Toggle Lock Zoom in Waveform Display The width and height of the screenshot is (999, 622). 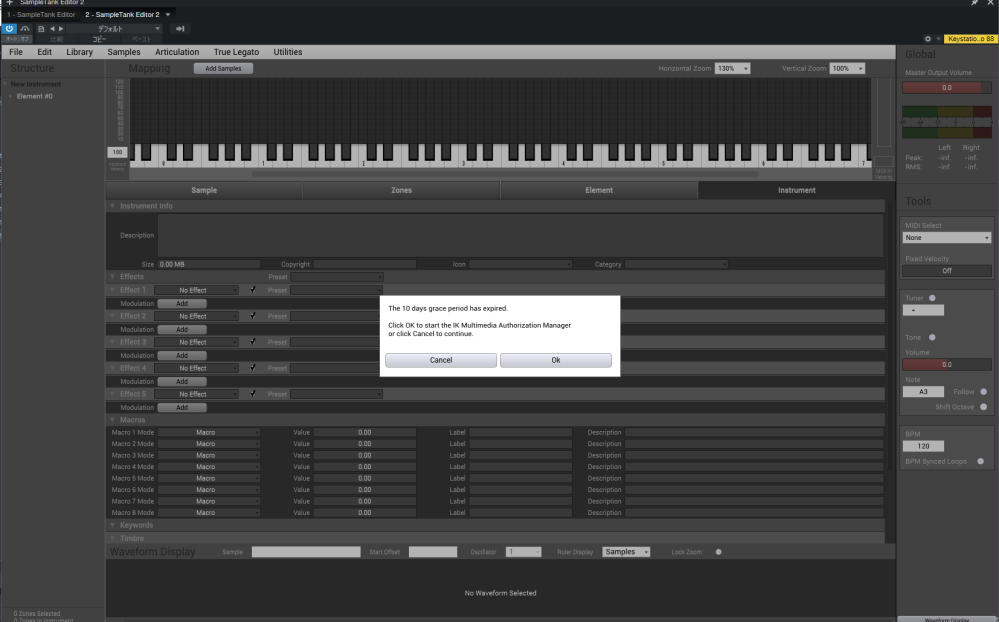click(x=719, y=552)
